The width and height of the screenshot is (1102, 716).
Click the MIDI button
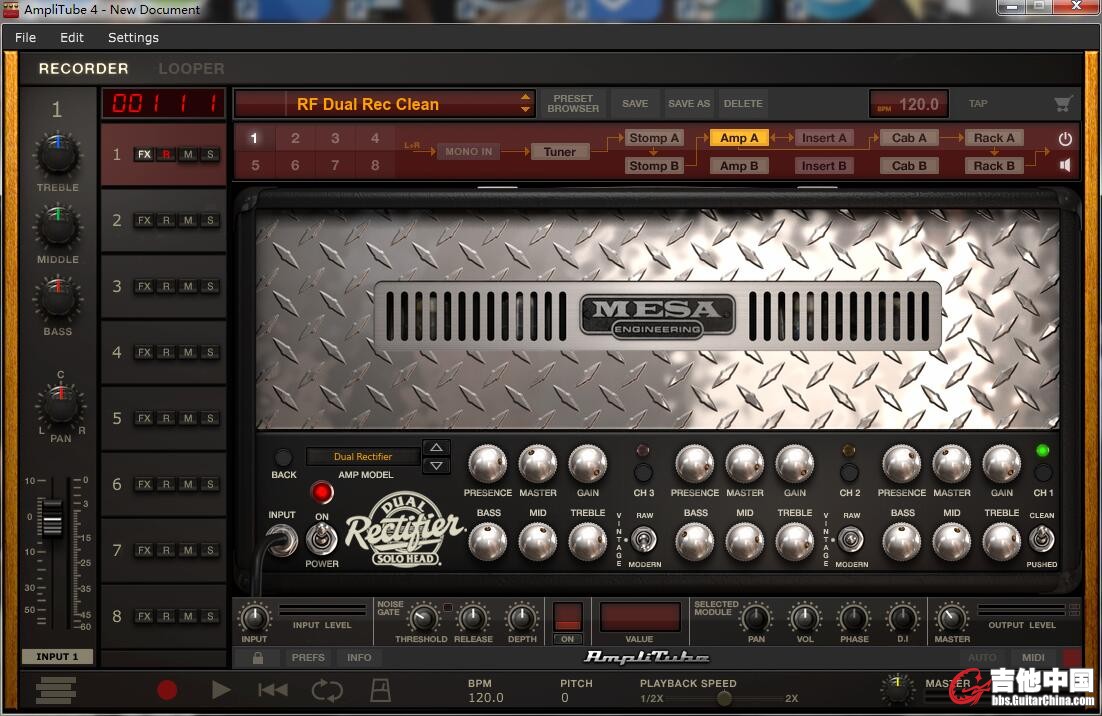point(1032,658)
